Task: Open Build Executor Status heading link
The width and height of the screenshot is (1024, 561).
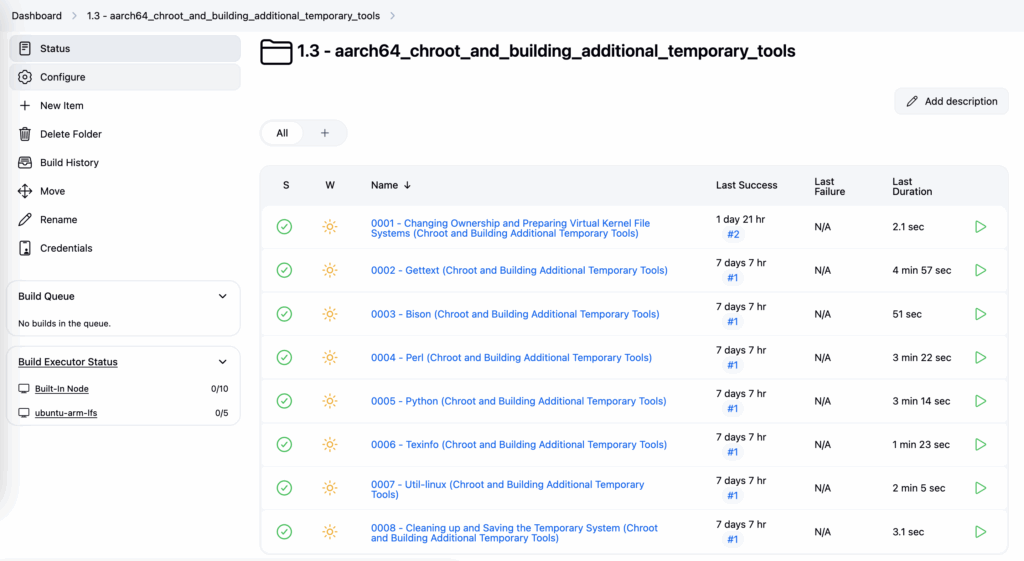Action: pos(68,362)
